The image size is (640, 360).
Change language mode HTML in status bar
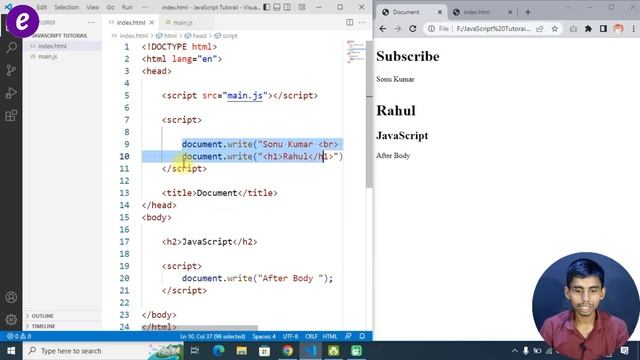coord(330,336)
